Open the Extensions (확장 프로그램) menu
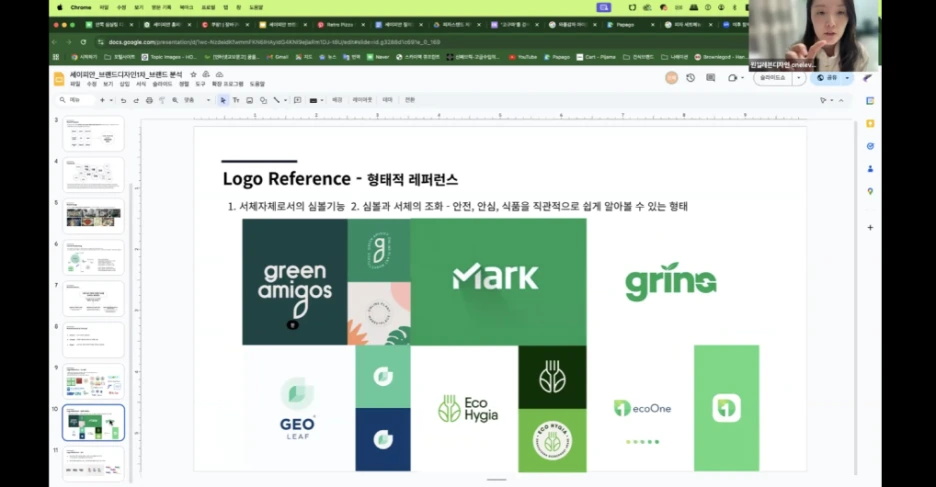This screenshot has width=936, height=487. [227, 84]
